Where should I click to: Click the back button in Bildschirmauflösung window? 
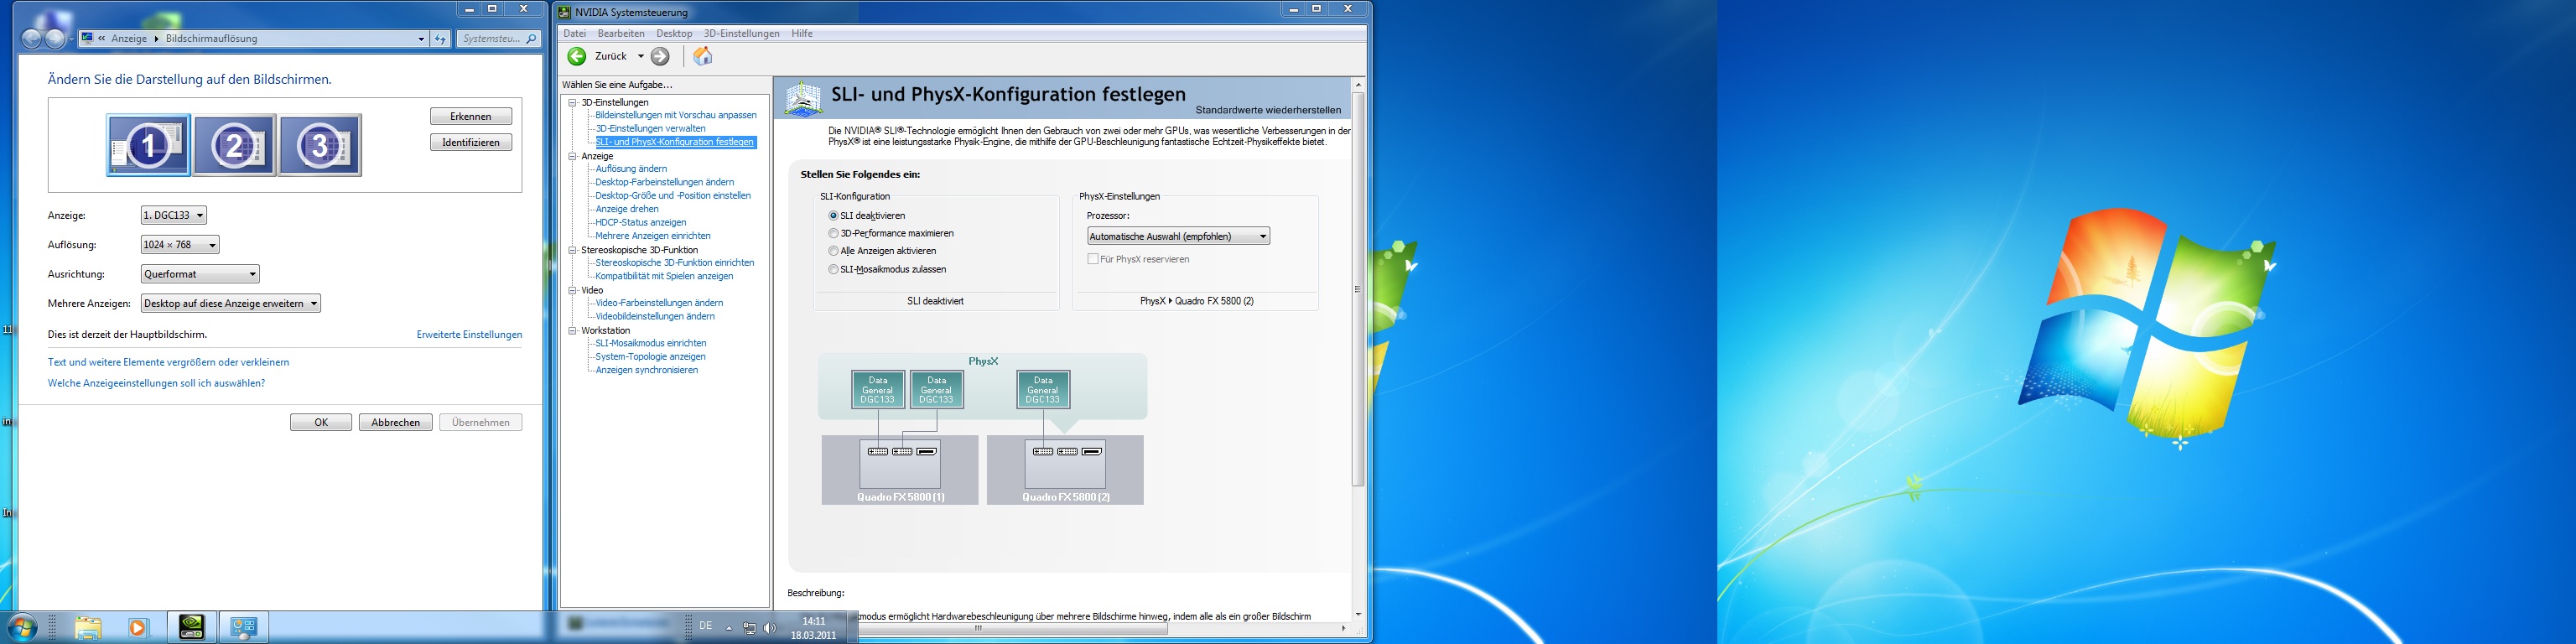(x=31, y=39)
